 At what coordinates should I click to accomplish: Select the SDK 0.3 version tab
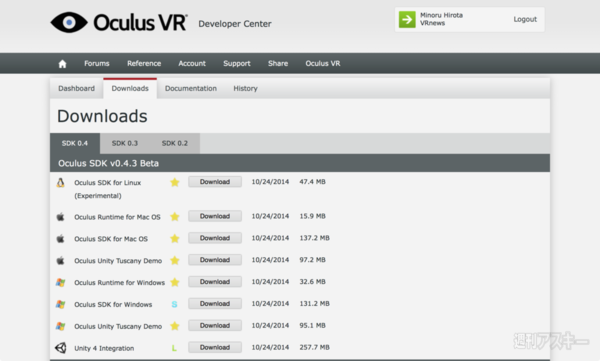[x=125, y=143]
